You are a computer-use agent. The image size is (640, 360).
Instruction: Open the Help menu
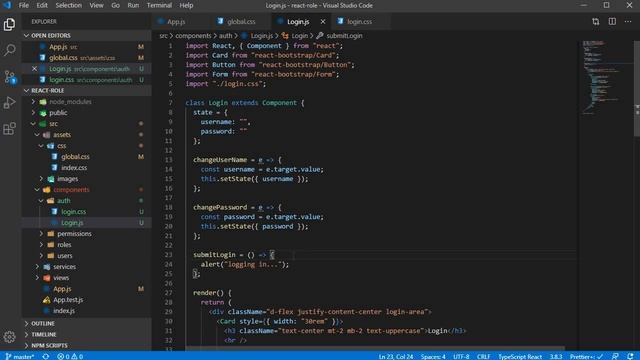[186, 5]
